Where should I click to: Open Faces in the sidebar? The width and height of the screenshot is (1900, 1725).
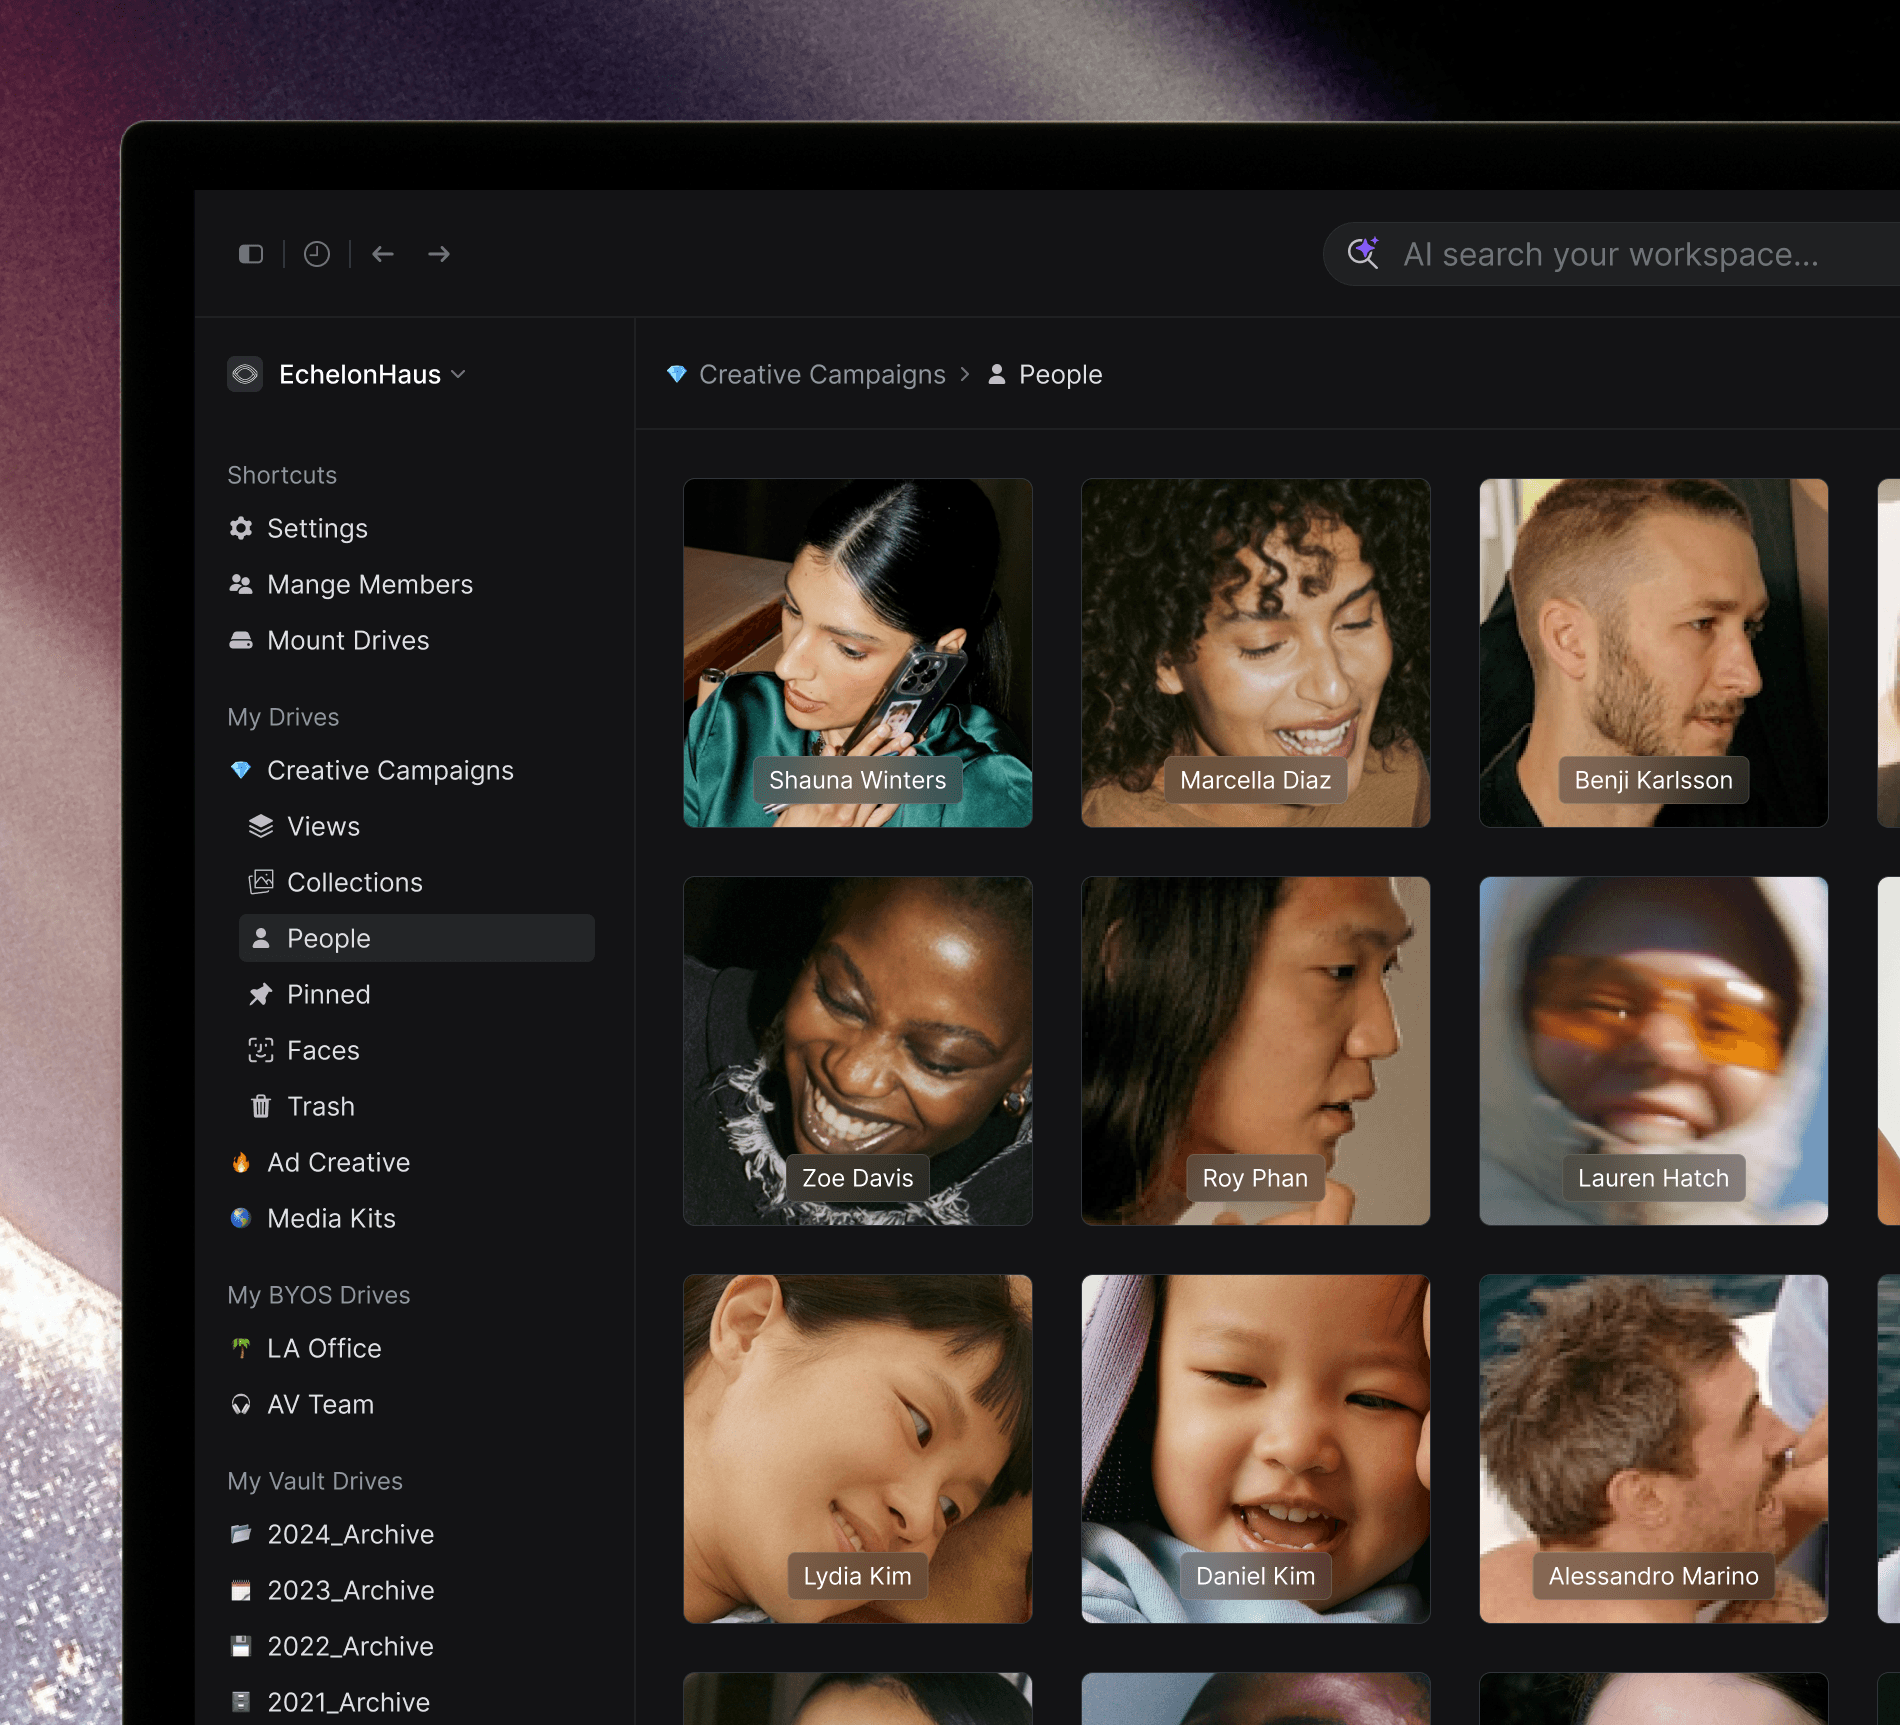click(323, 1050)
